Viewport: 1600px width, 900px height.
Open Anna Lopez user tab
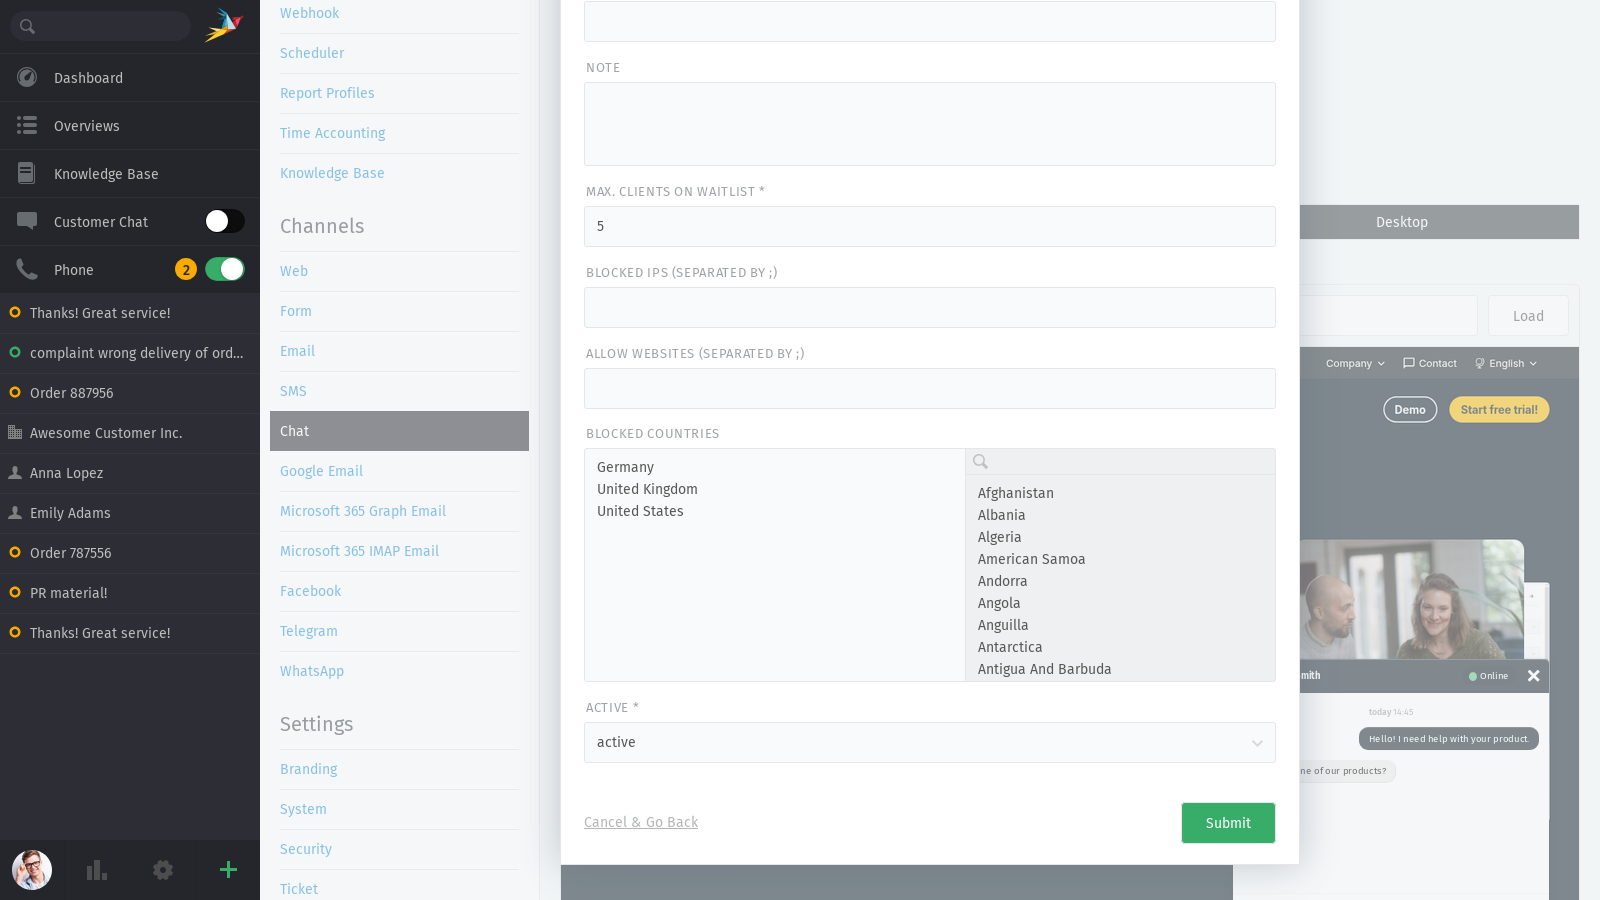click(130, 473)
